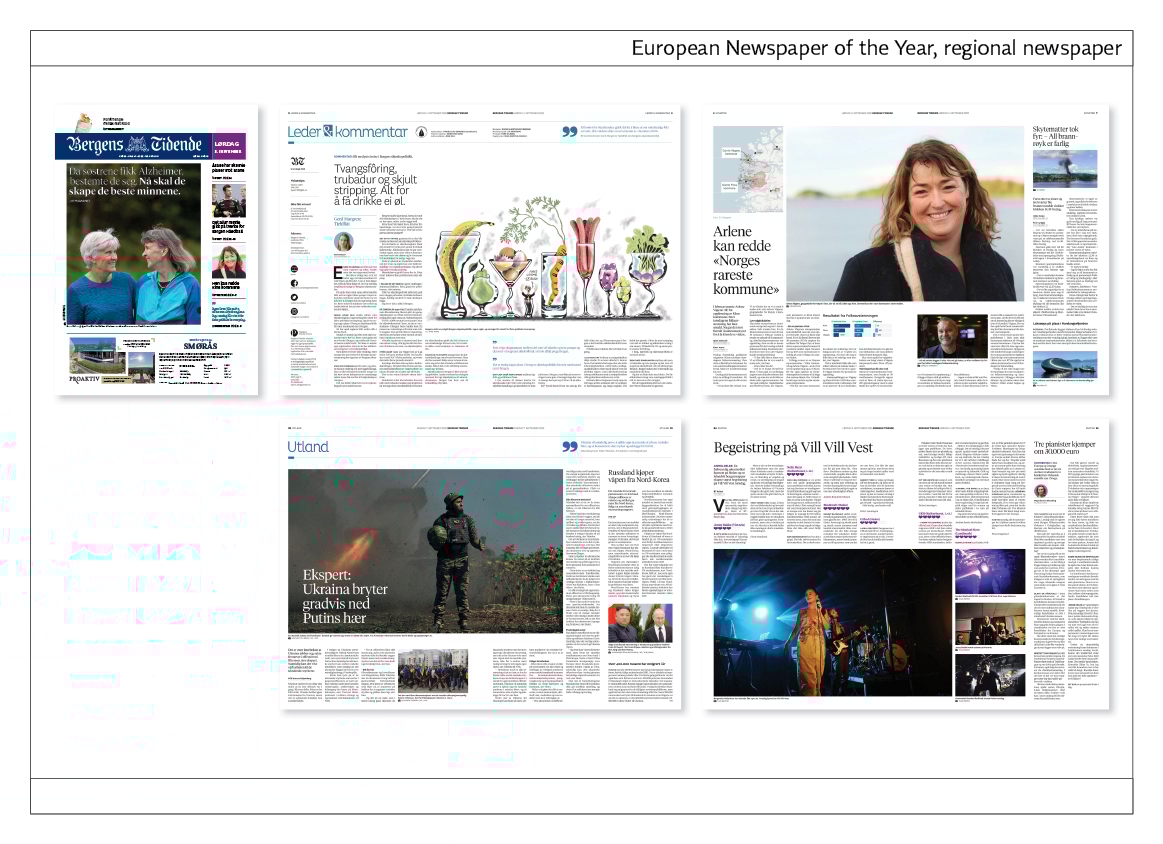Click the ampersand icon in Leder & kommentar
The height and width of the screenshot is (844, 1163).
click(x=328, y=133)
